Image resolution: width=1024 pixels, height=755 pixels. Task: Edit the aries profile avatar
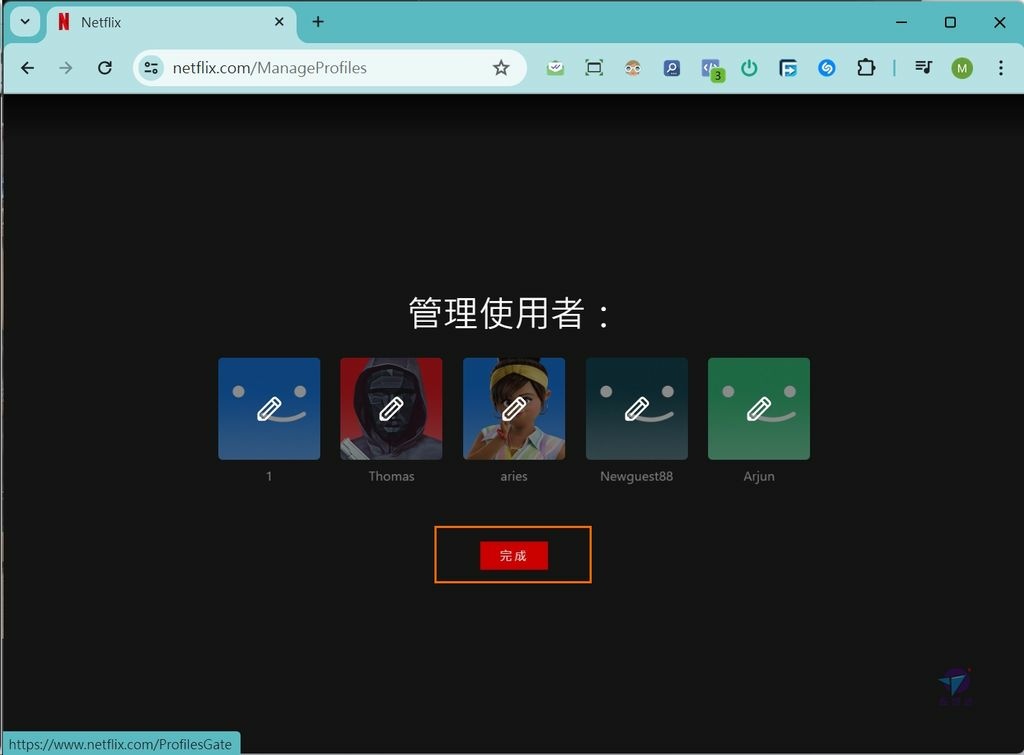514,409
